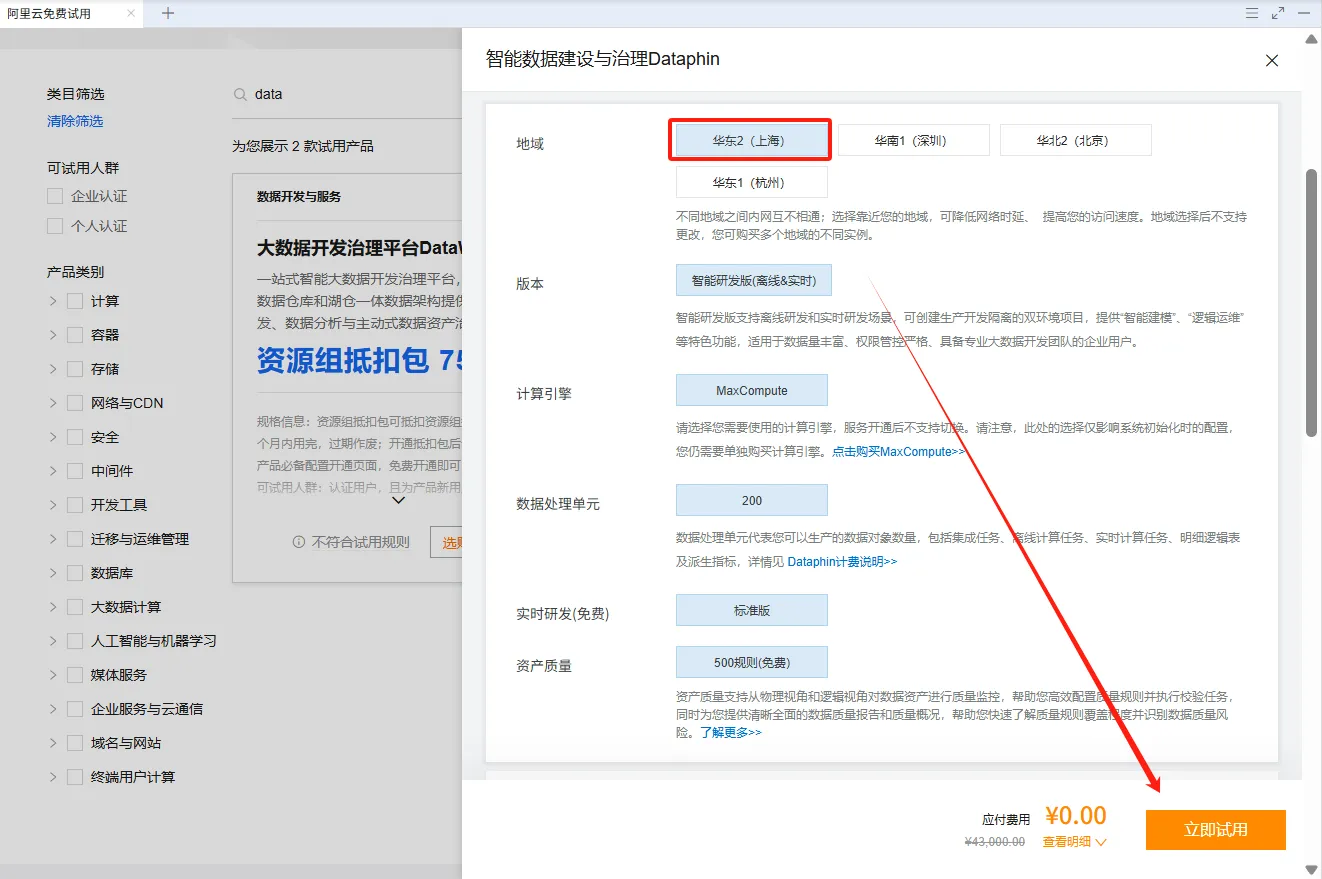The height and width of the screenshot is (879, 1322).
Task: Click the fullscreen expand arrows icon
Action: point(1278,13)
